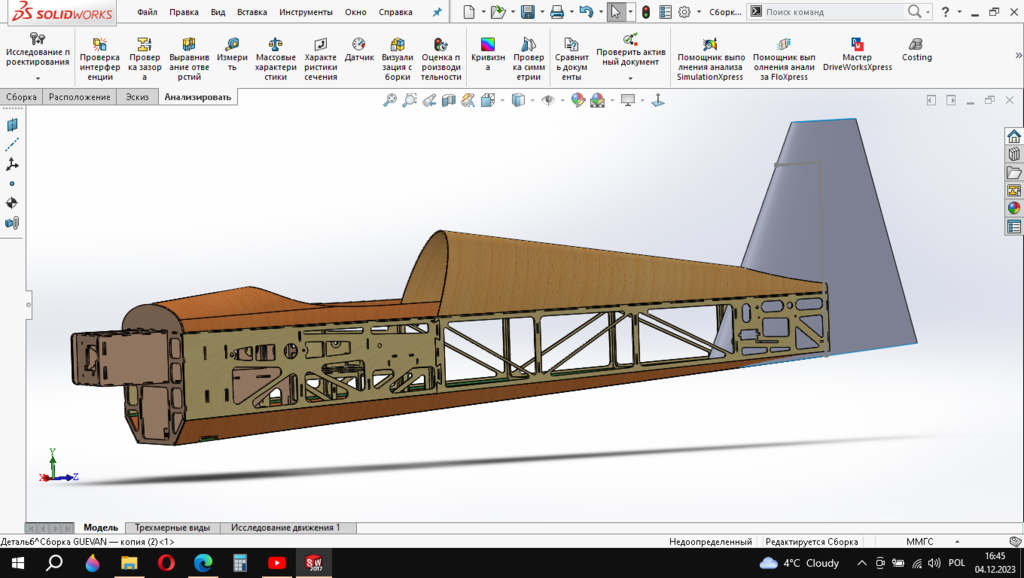Open the Исследование движения 1 tab
Viewport: 1024px width, 578px height.
pos(285,527)
